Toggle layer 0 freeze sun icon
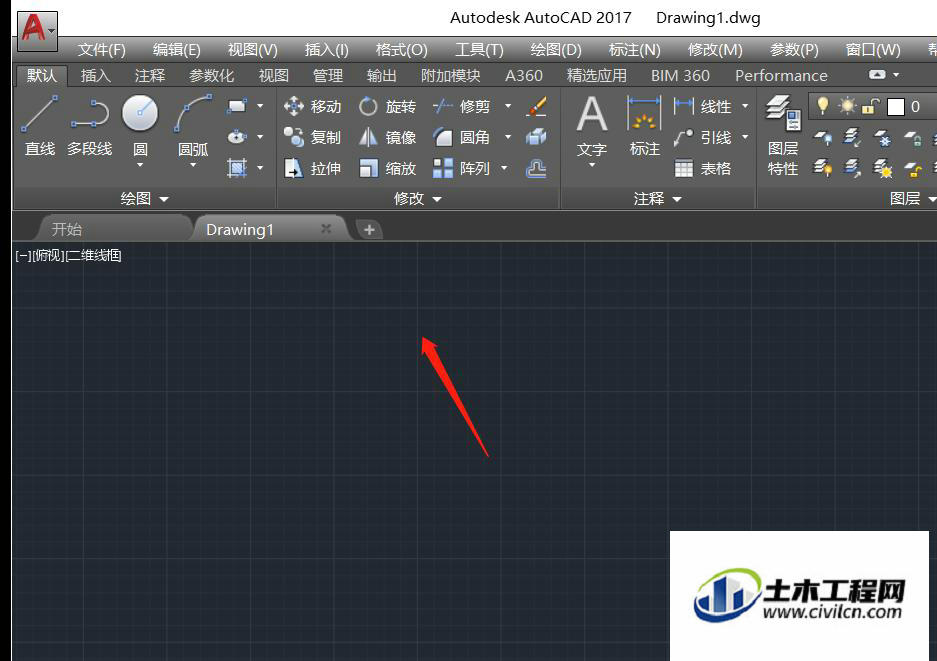The width and height of the screenshot is (937, 661). [847, 106]
